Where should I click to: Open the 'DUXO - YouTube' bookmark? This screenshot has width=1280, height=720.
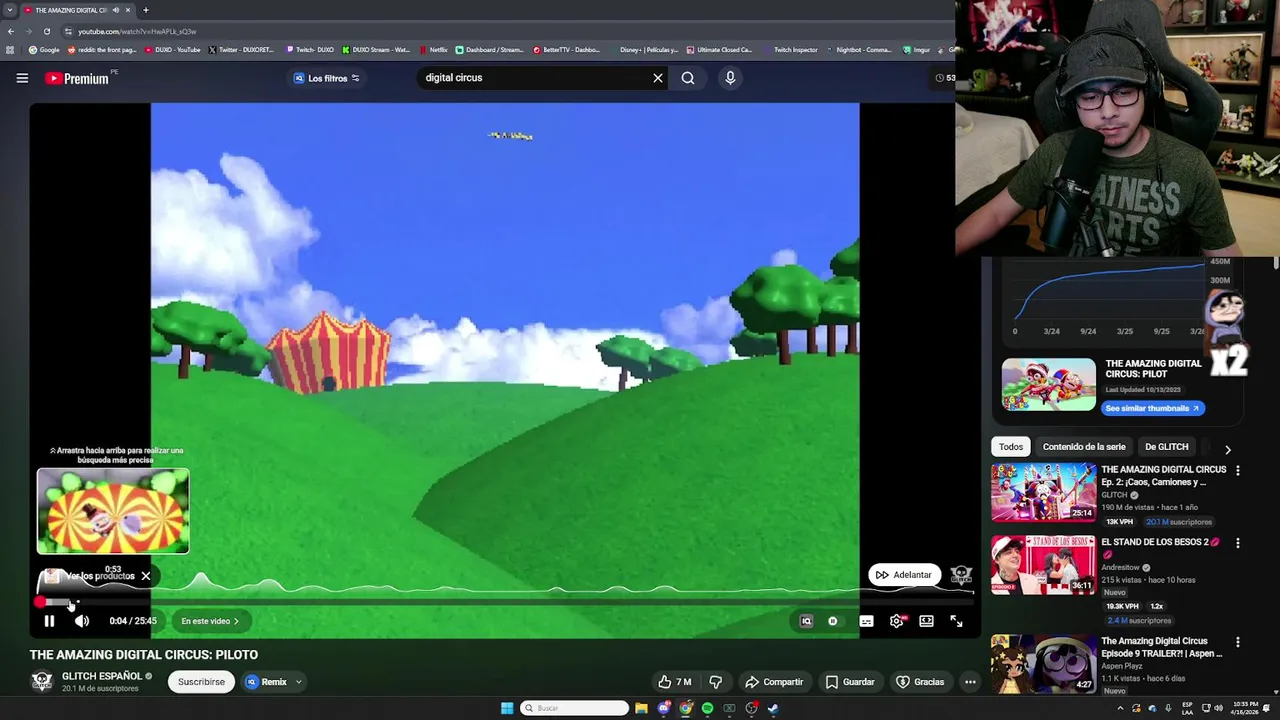pyautogui.click(x=172, y=49)
